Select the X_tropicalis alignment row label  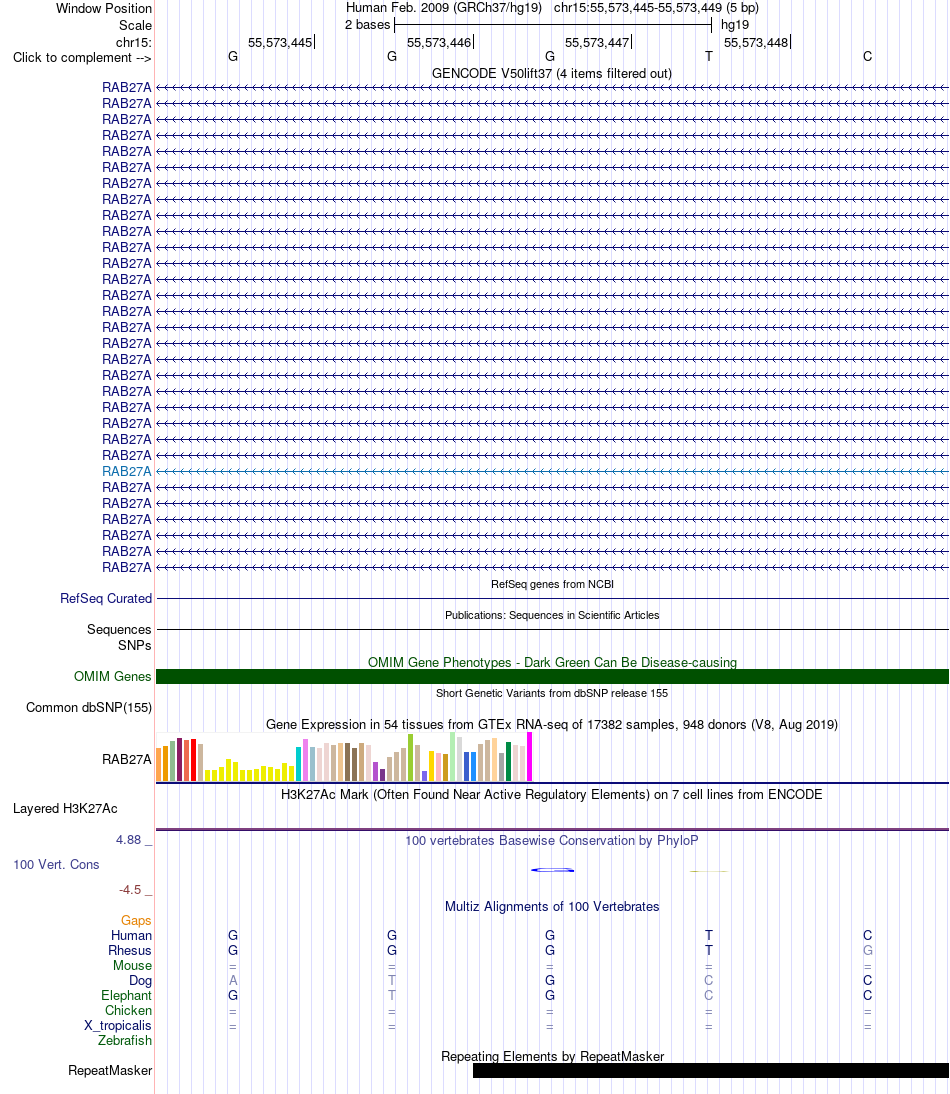pyautogui.click(x=118, y=1026)
